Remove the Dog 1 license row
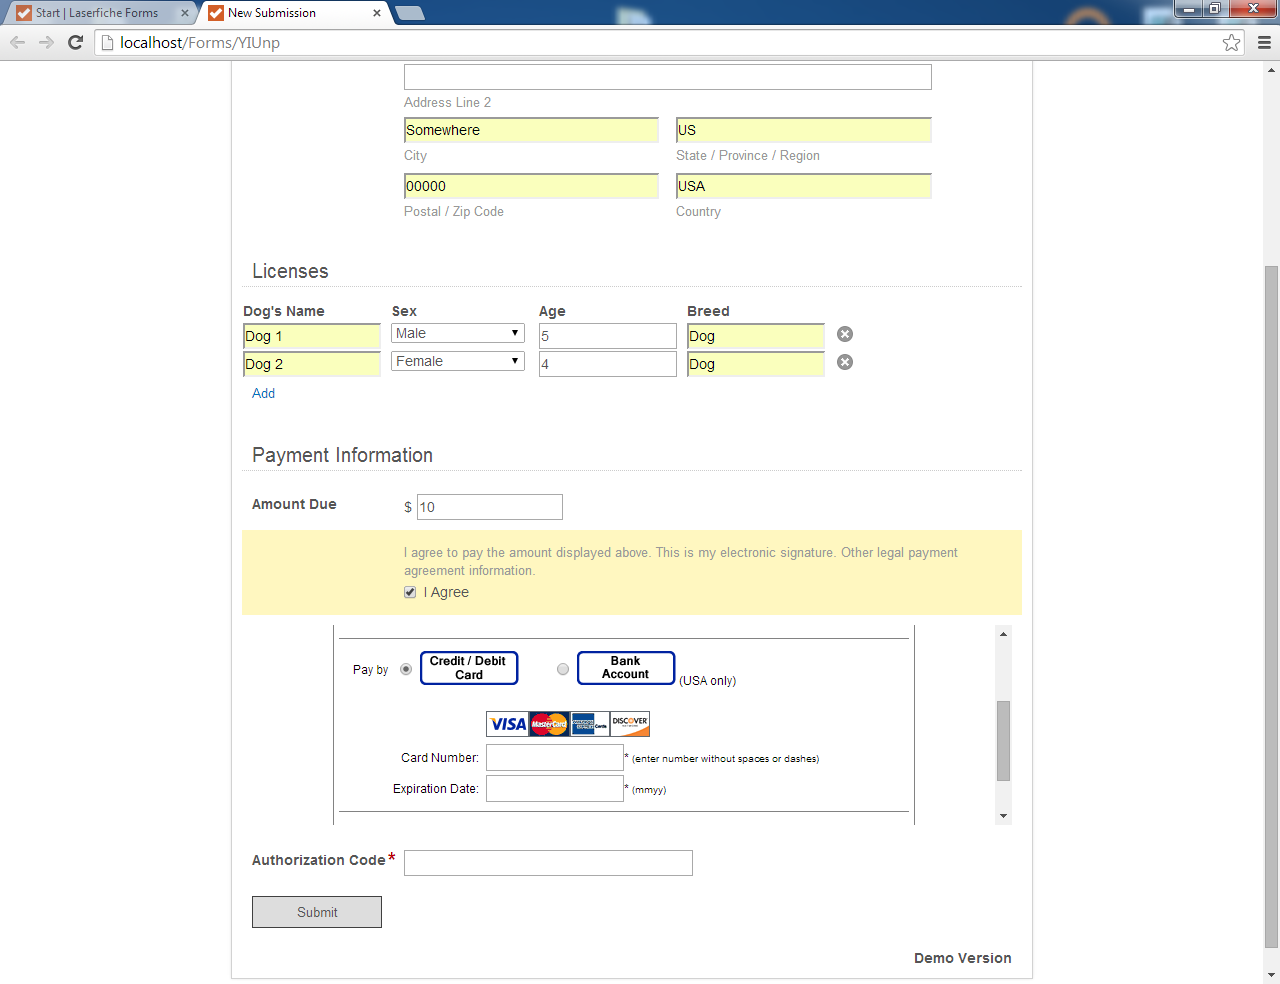This screenshot has width=1280, height=984. point(845,334)
